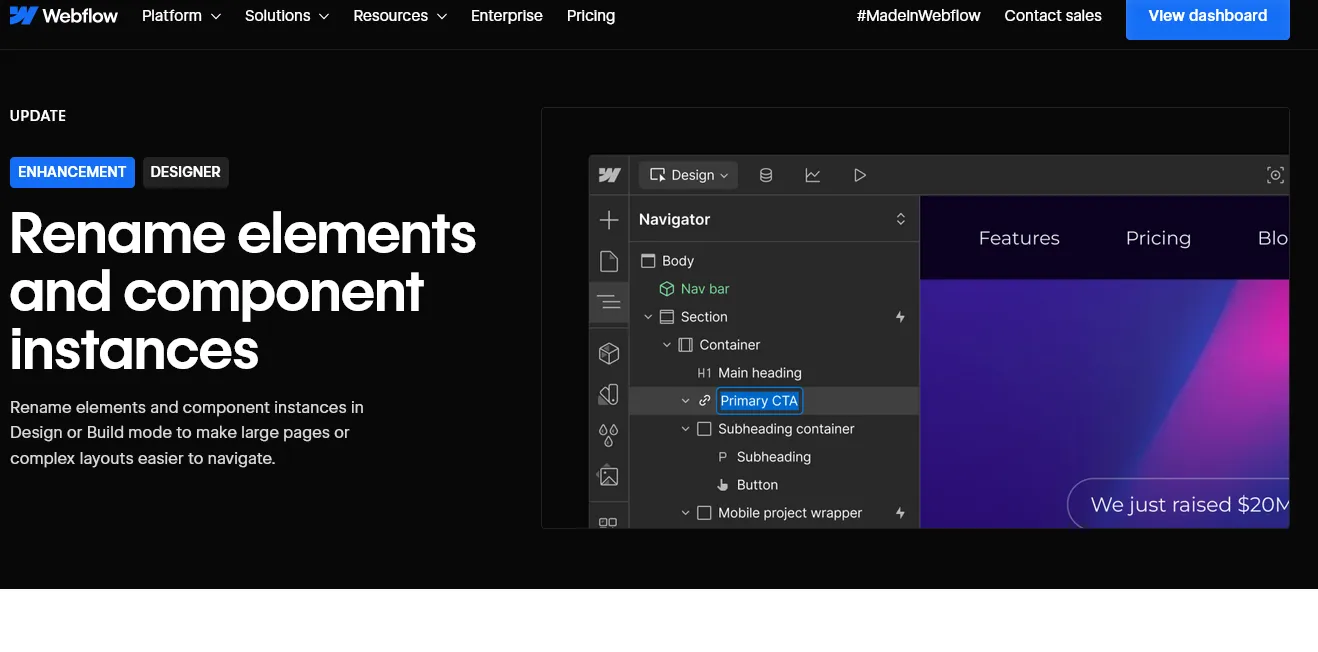
Task: Collapse the Subheading container chevron
Action: 685,429
